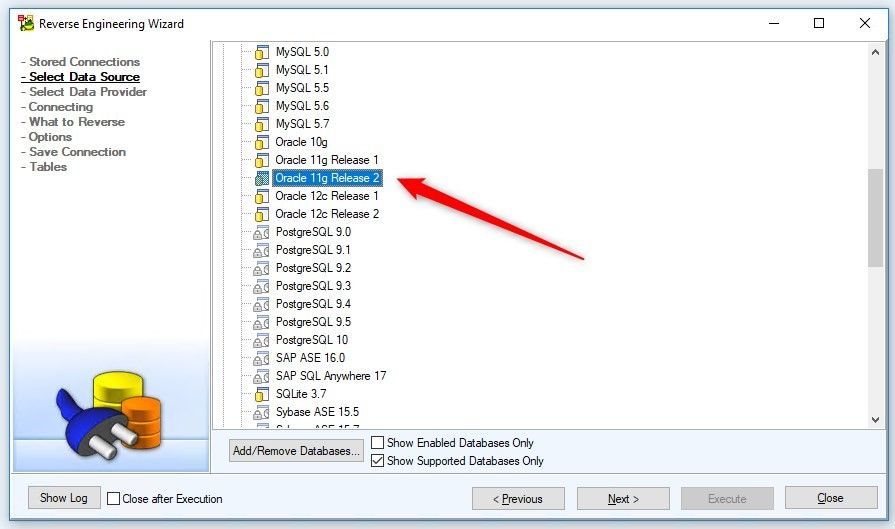The image size is (895, 529).
Task: Open the Tables wizard step
Action: (48, 167)
